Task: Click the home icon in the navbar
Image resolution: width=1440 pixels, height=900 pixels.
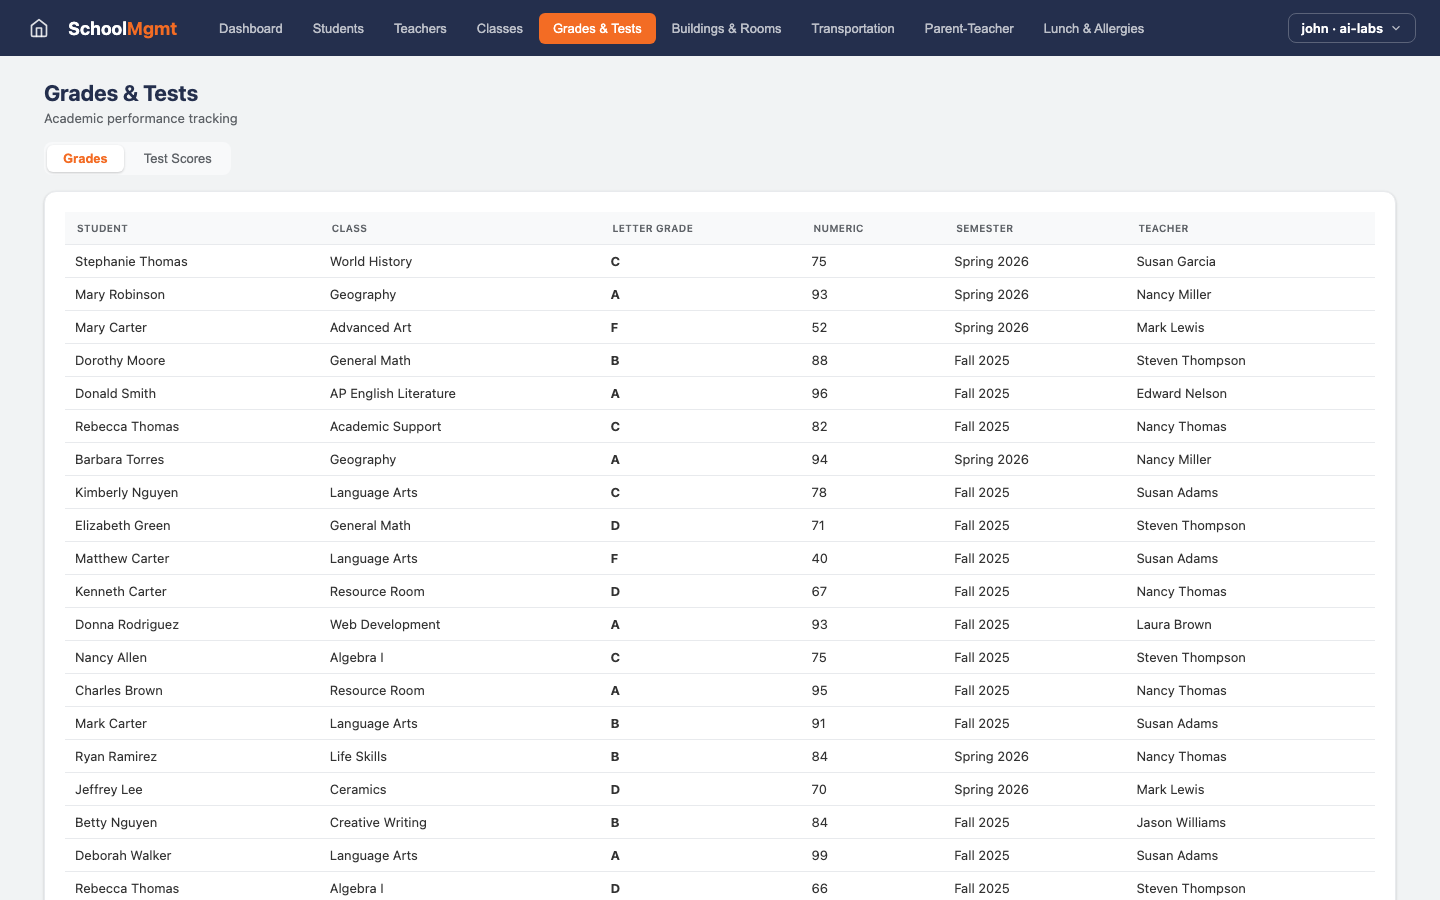Action: [x=38, y=28]
